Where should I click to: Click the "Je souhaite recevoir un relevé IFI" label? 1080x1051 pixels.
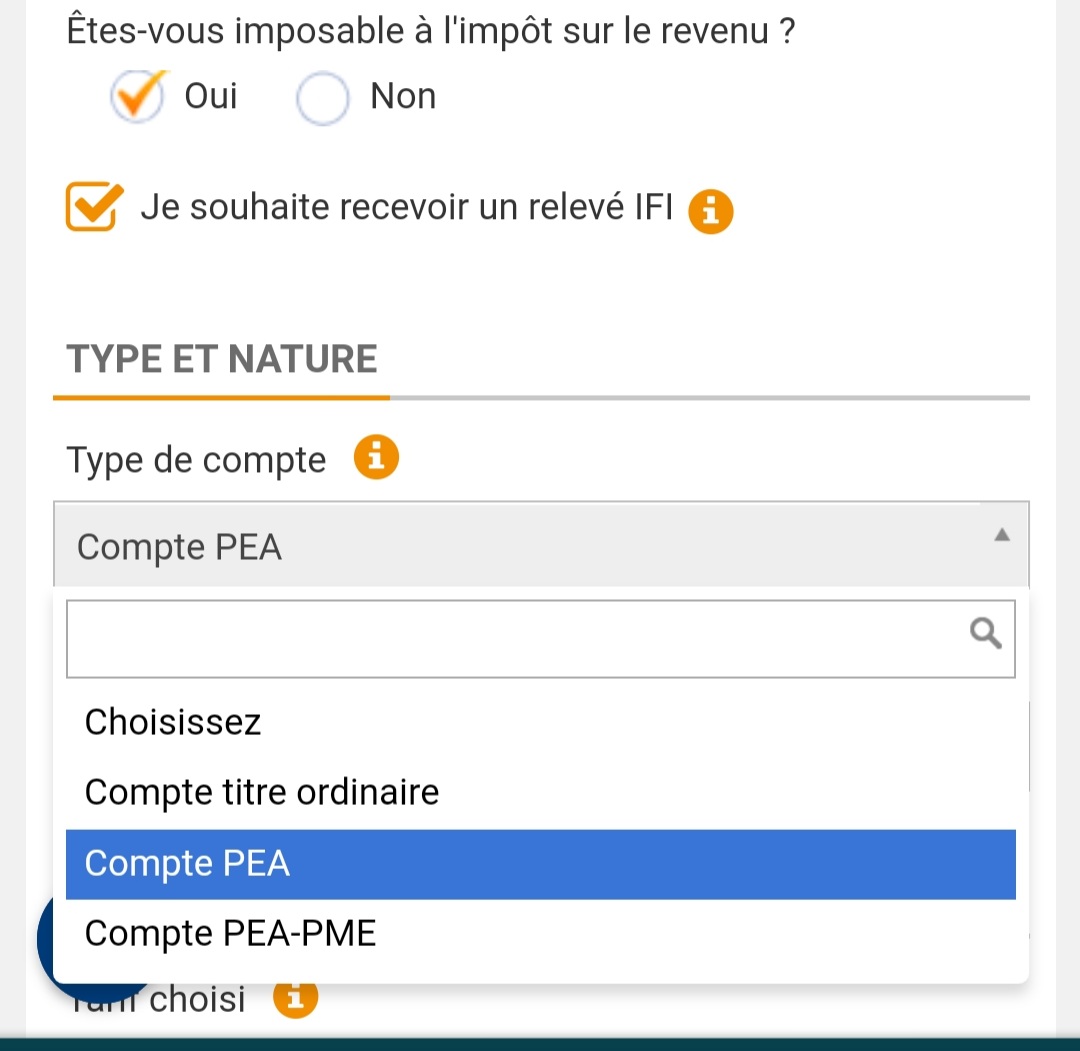pos(406,207)
